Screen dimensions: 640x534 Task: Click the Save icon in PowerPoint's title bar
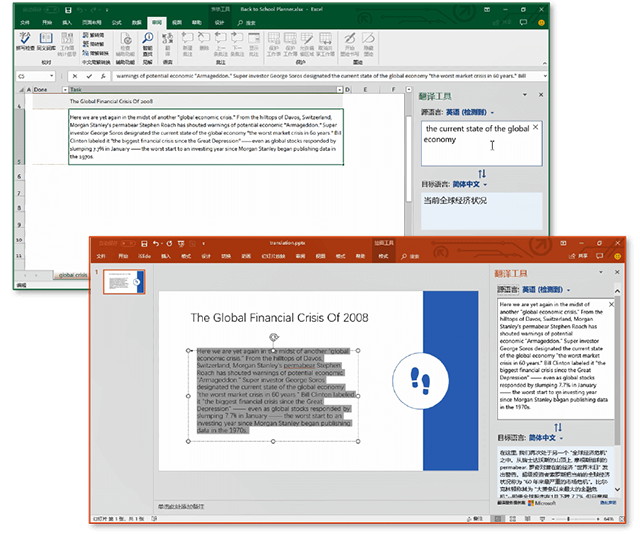144,243
